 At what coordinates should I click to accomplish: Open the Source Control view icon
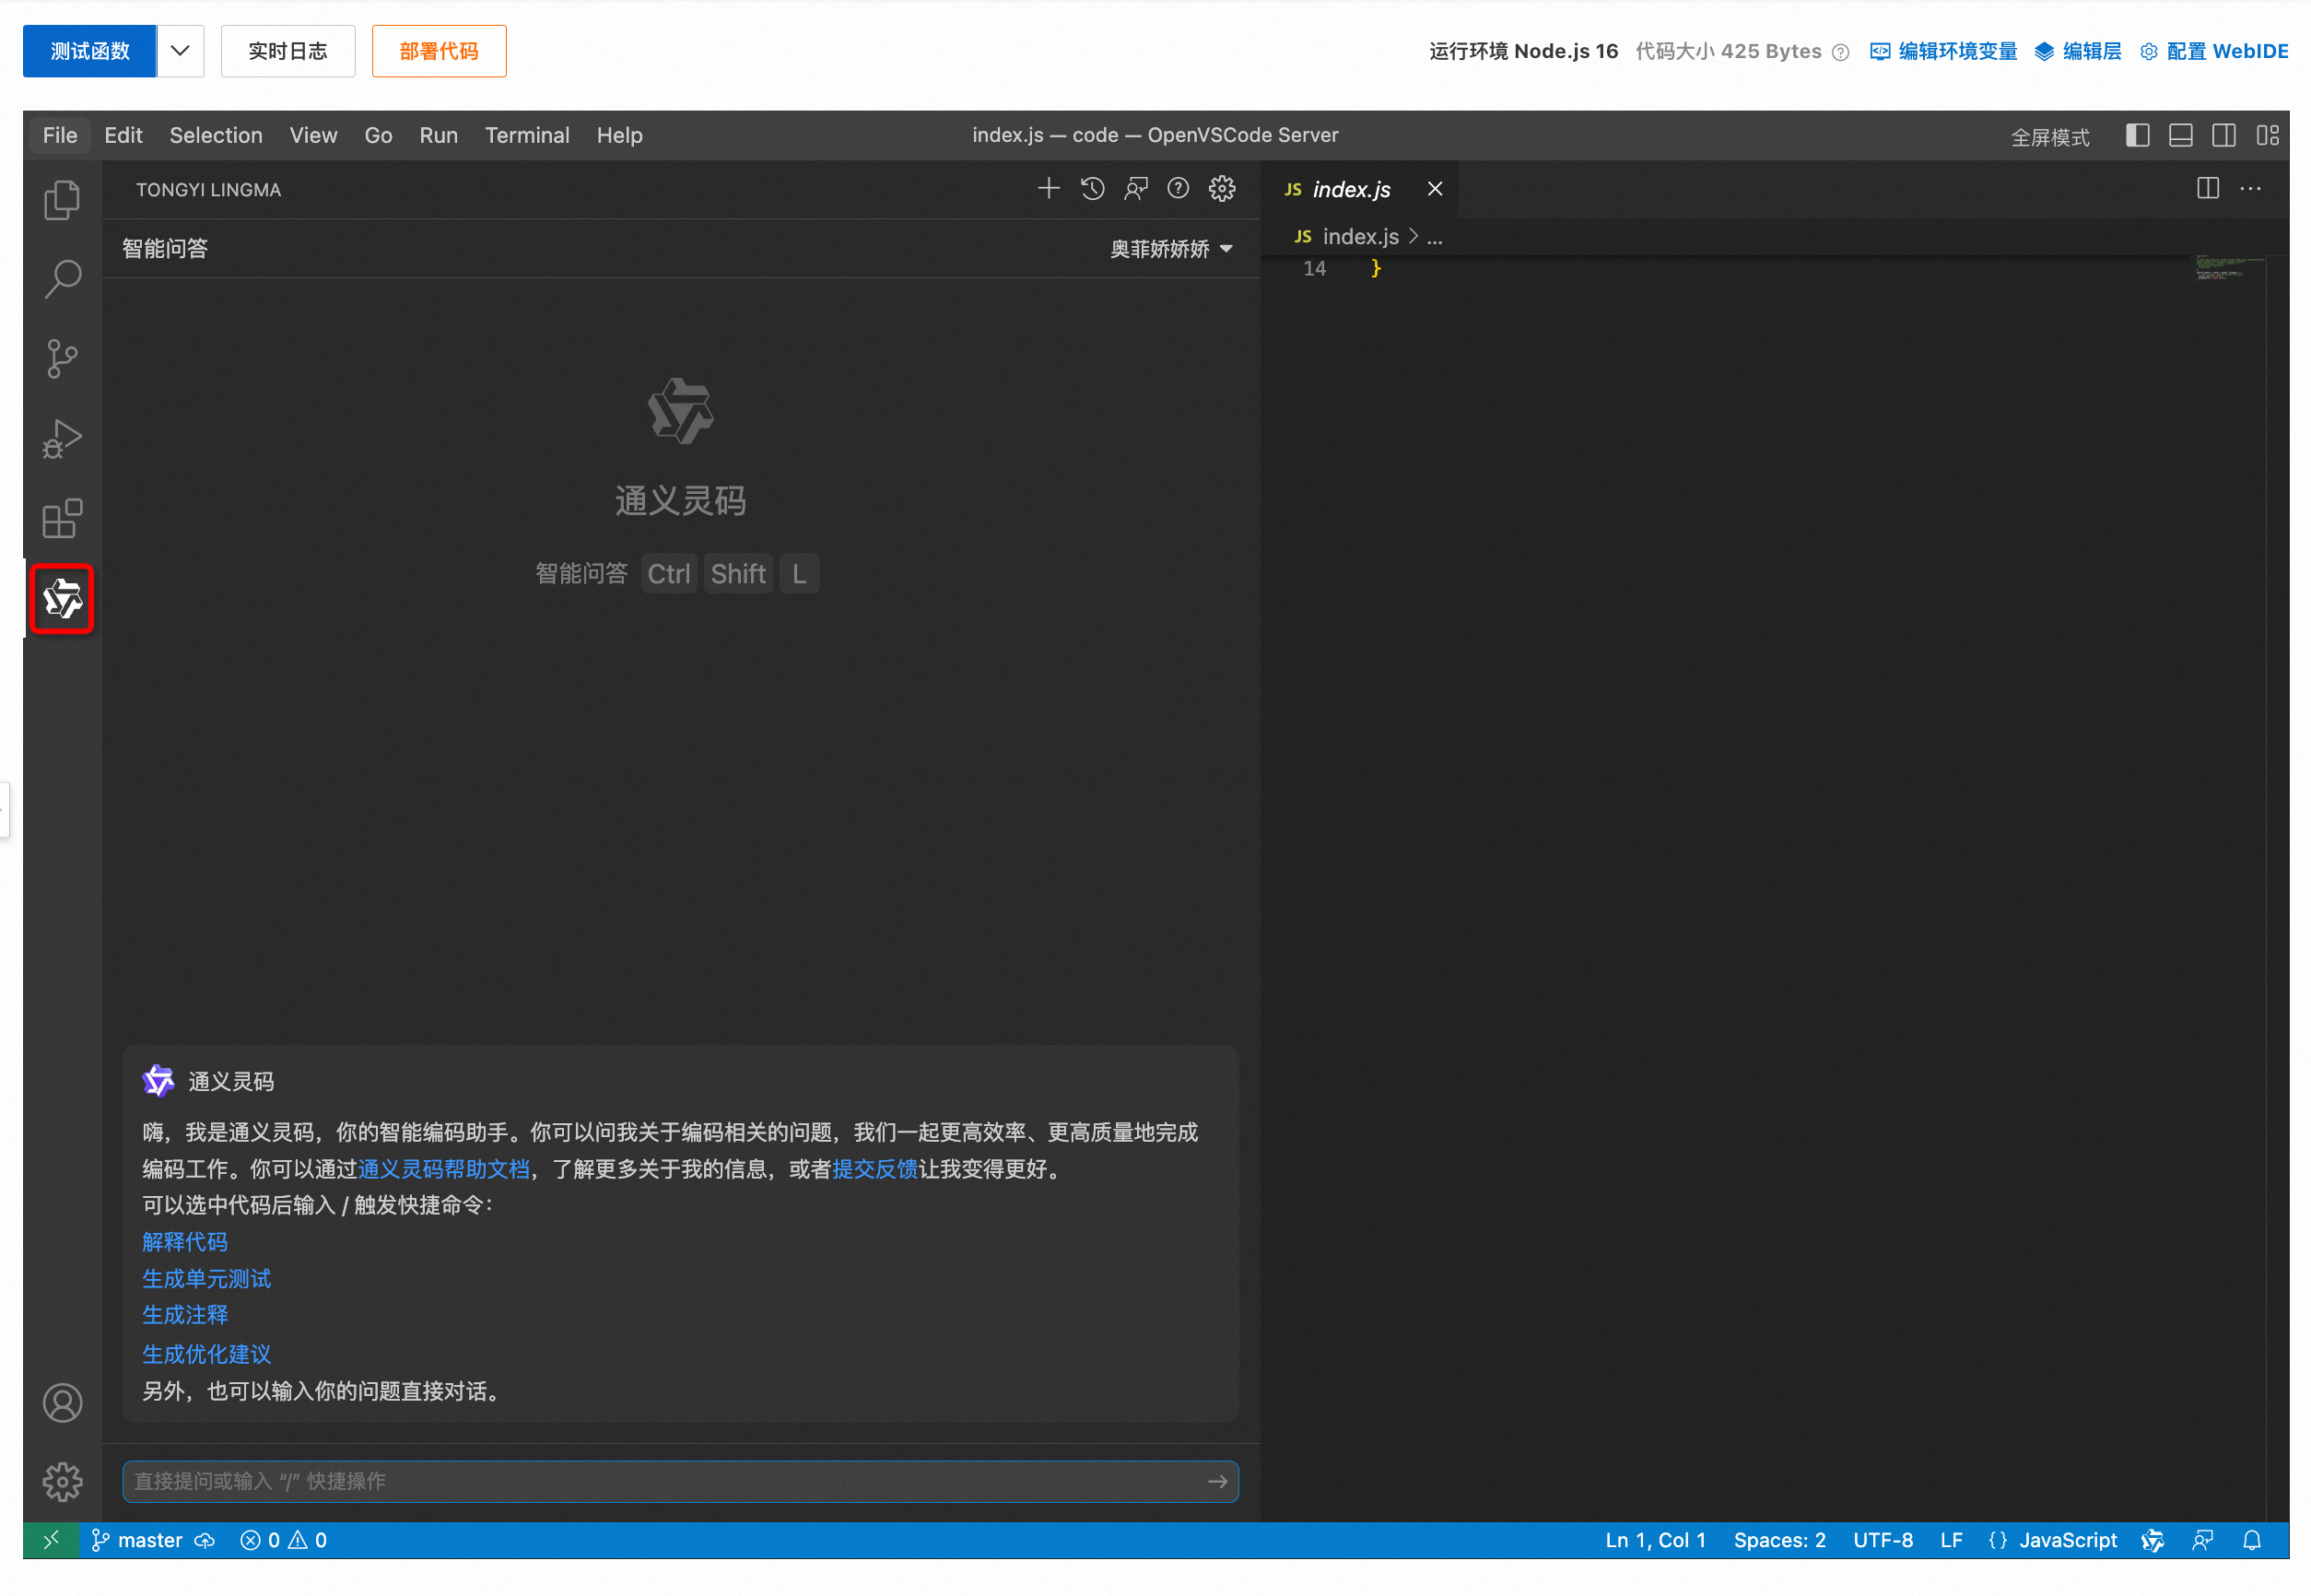coord(62,359)
